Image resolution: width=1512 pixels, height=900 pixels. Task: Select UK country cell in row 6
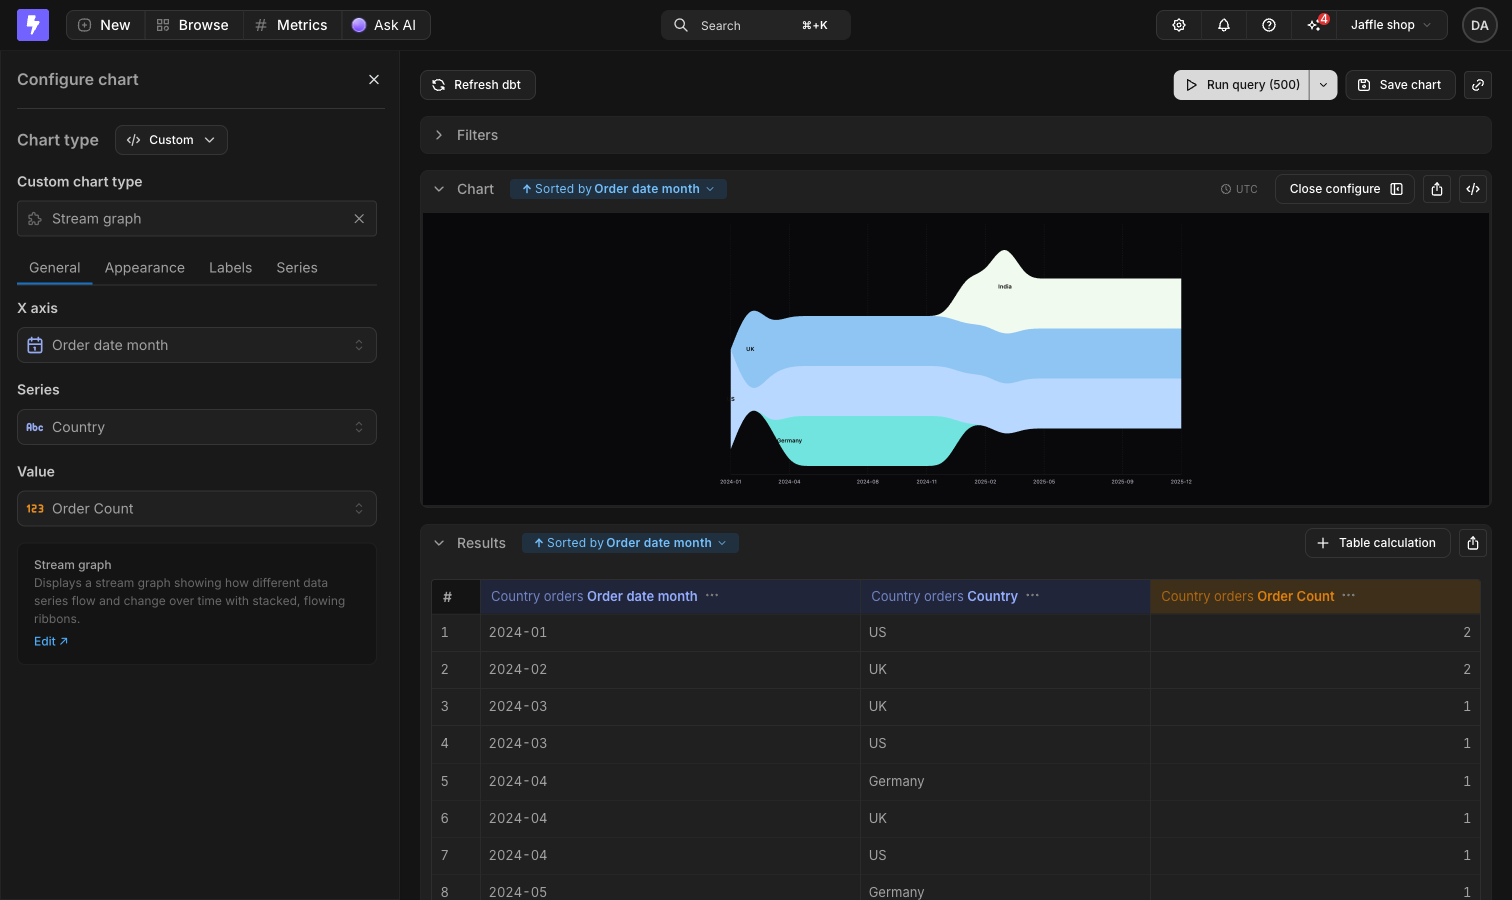tap(1006, 818)
